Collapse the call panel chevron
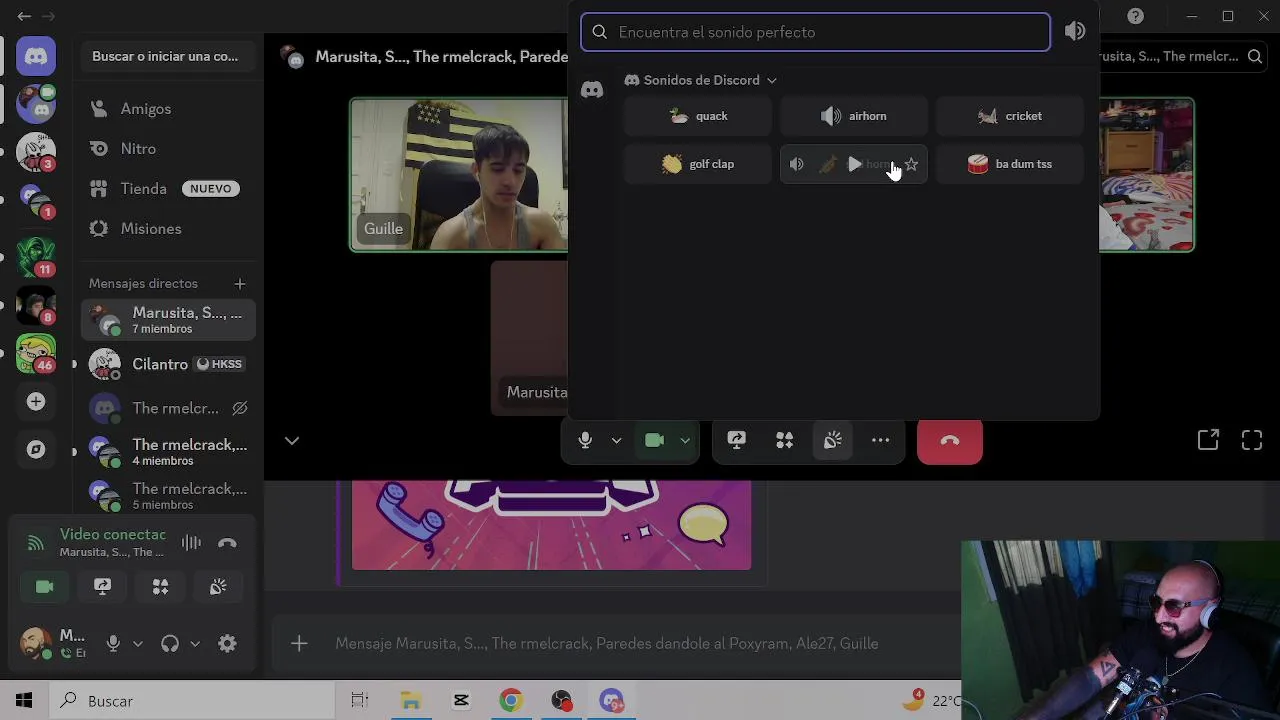1280x720 pixels. pyautogui.click(x=292, y=440)
